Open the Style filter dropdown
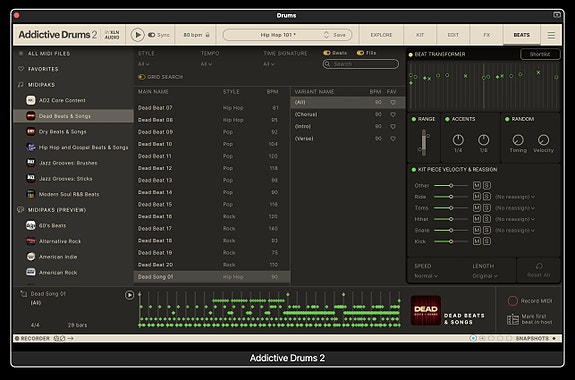The image size is (575, 380). pos(144,64)
